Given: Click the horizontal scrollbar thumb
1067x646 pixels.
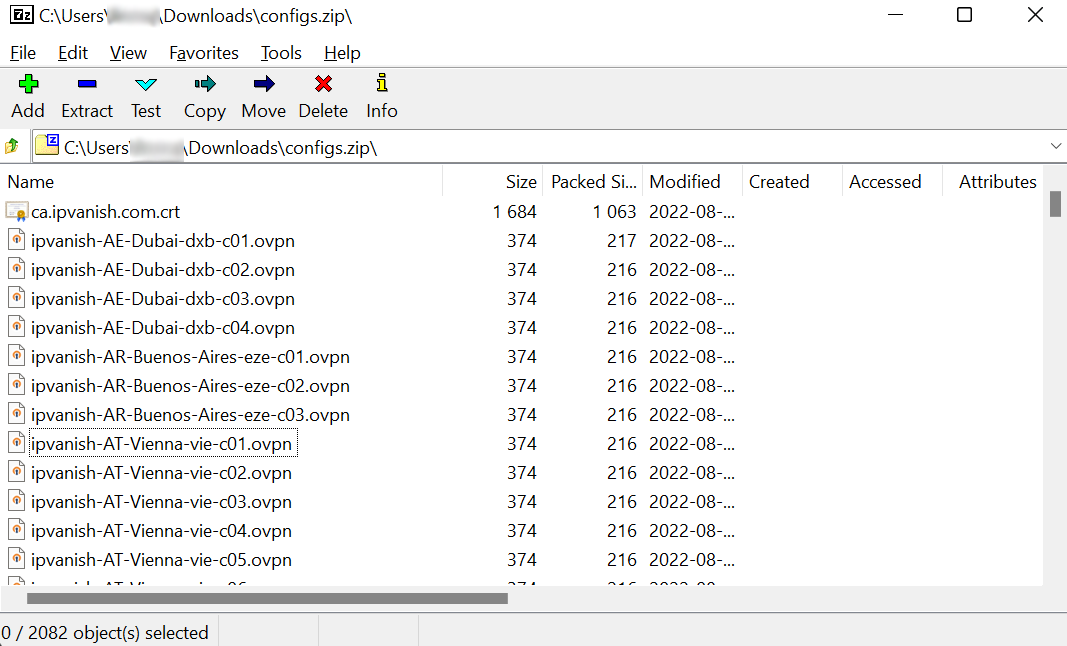Looking at the screenshot, I should pos(267,598).
